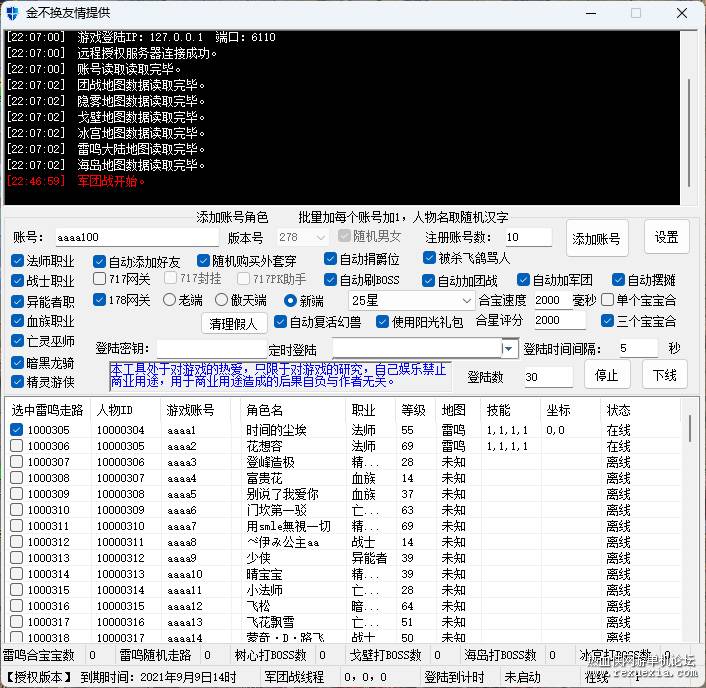Image resolution: width=706 pixels, height=688 pixels.
Task: Toggle 亡灵巫师 checkbox
Action: 17,341
